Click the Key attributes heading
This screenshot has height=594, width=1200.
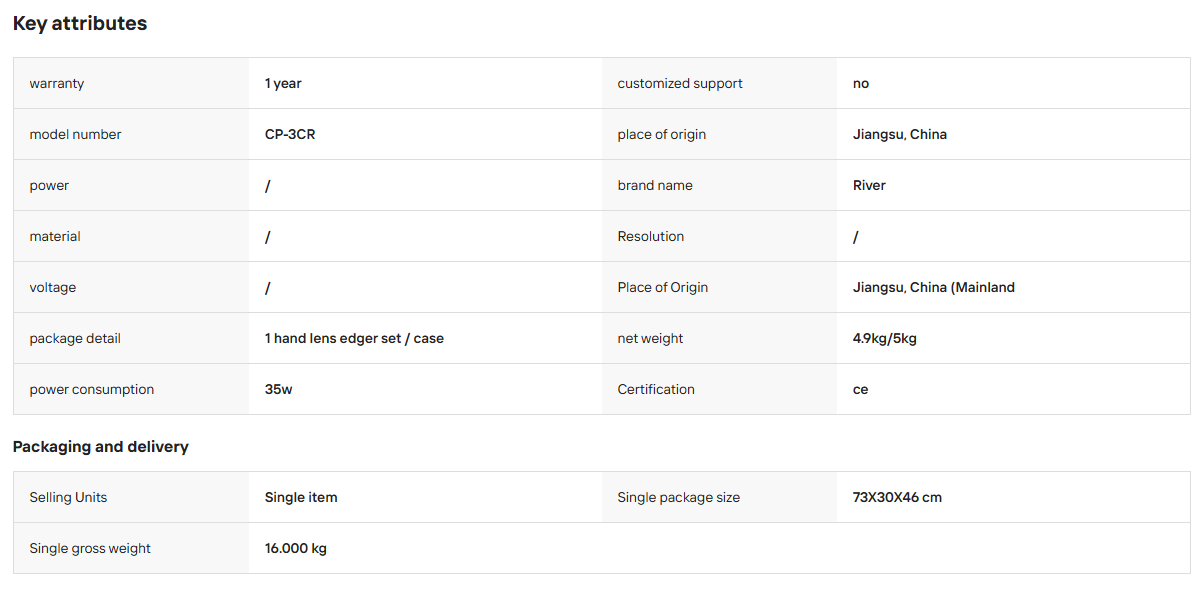pyautogui.click(x=80, y=23)
